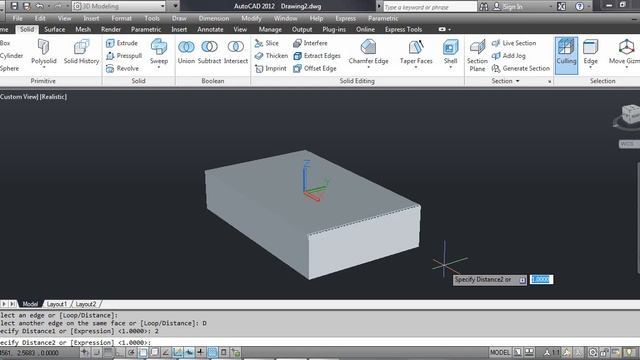Click the Cylinder primitive button
The image size is (640, 360).
coord(11,56)
